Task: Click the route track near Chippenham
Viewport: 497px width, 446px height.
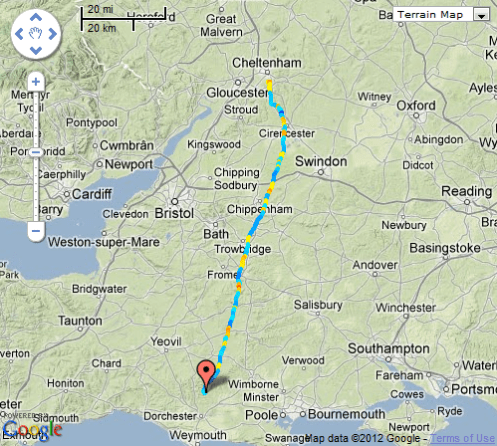Action: (262, 211)
